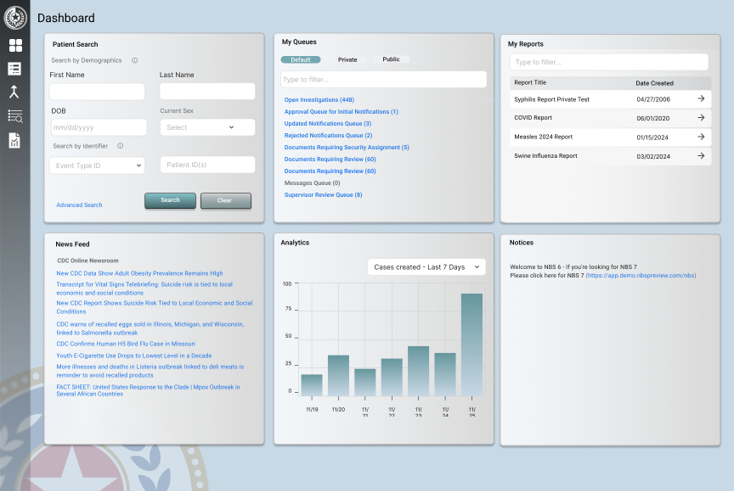The width and height of the screenshot is (734, 491).
Task: Open Documents Requiring Security Assignment (5)
Action: coord(347,147)
